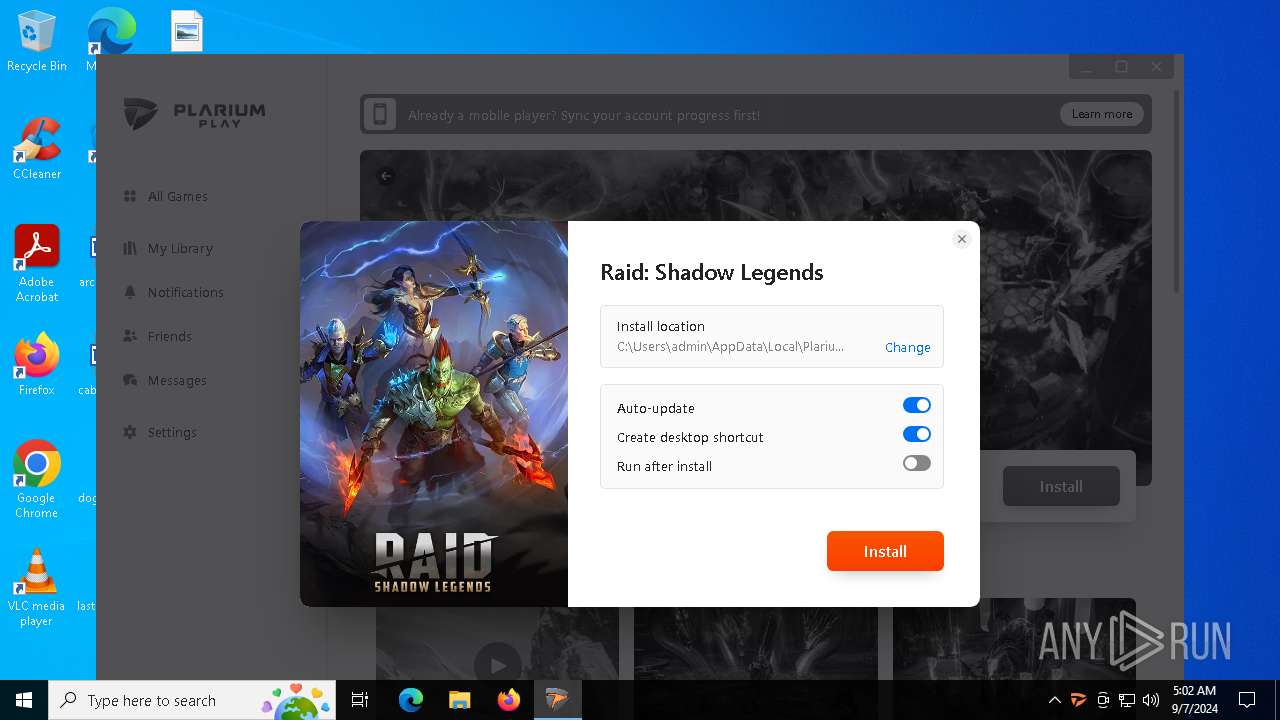Expand hidden system tray icons
The image size is (1280, 720).
pyautogui.click(x=1054, y=700)
